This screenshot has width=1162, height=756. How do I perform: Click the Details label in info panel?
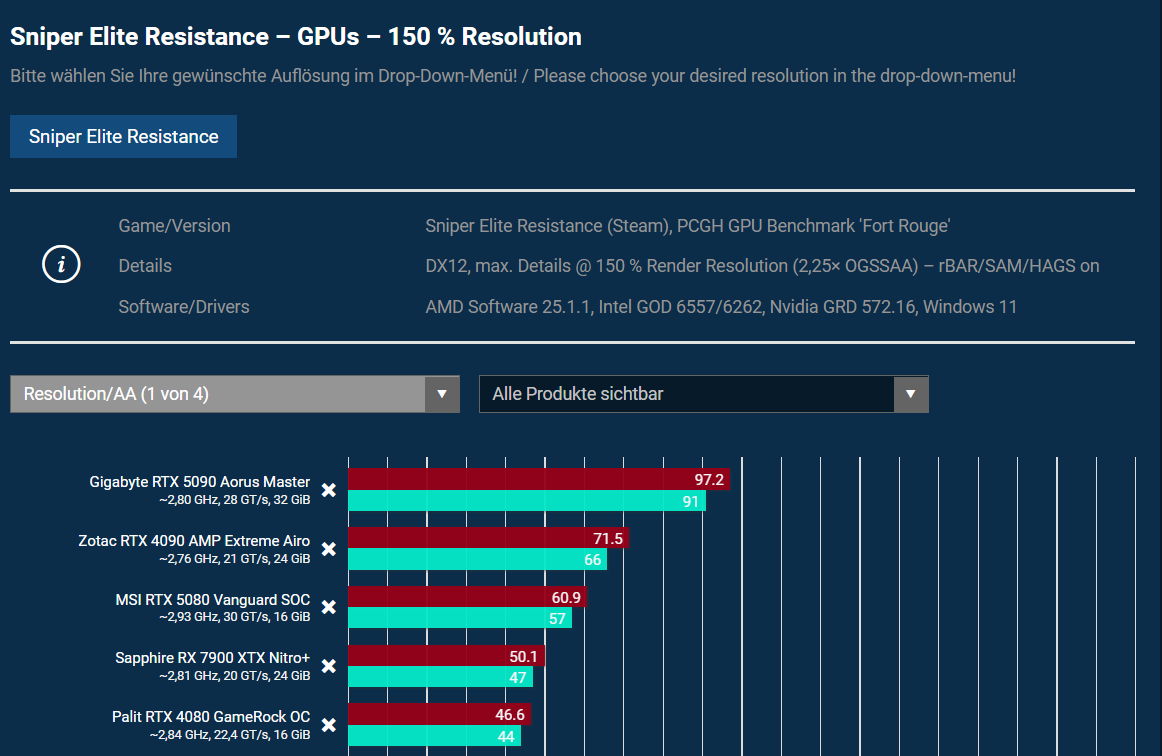click(x=145, y=266)
